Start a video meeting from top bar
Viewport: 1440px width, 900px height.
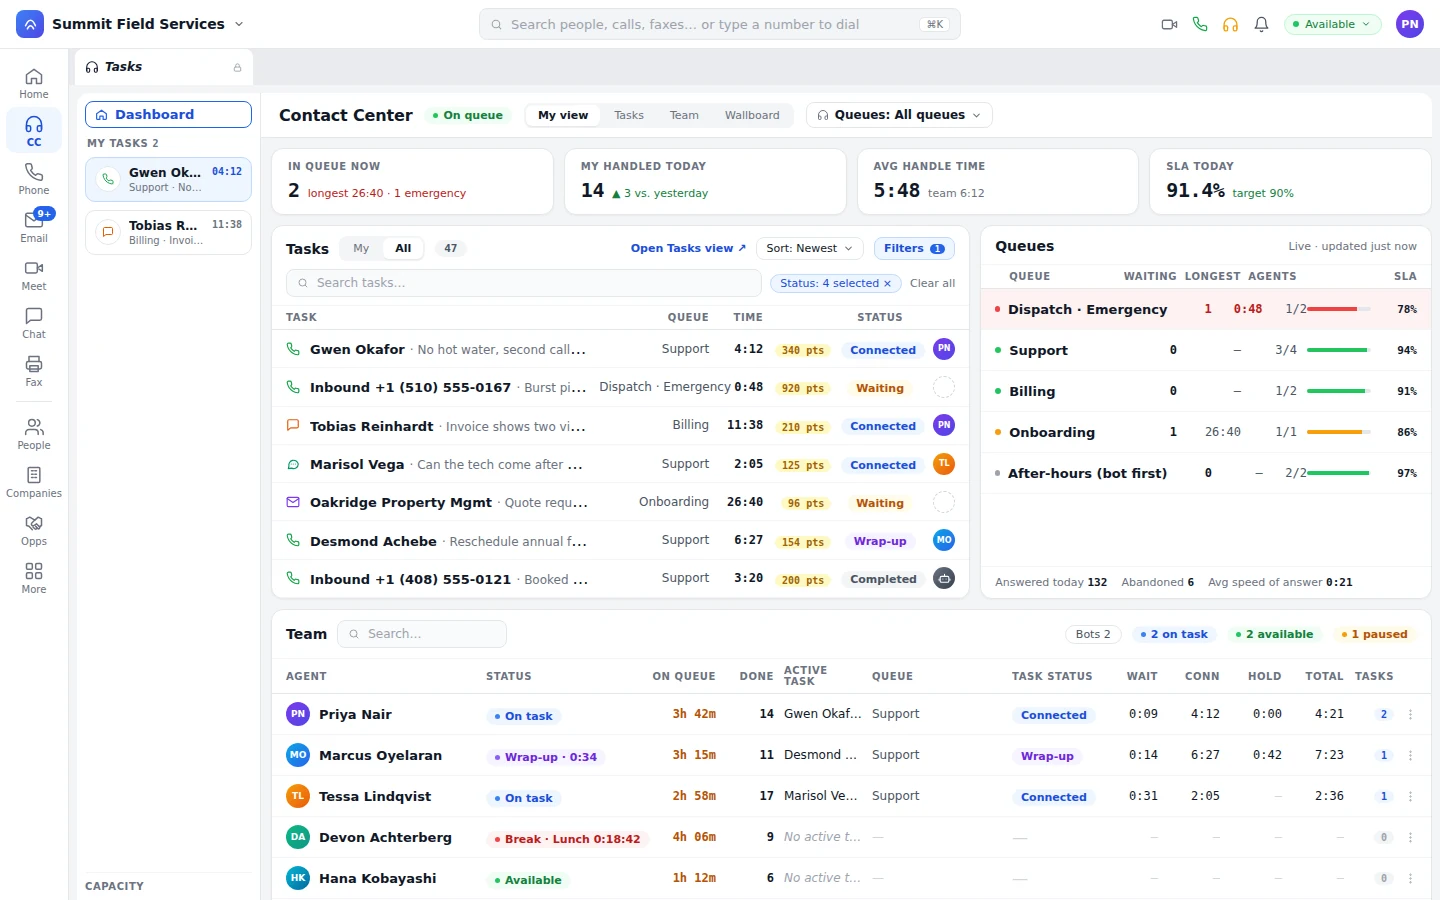coord(1169,24)
